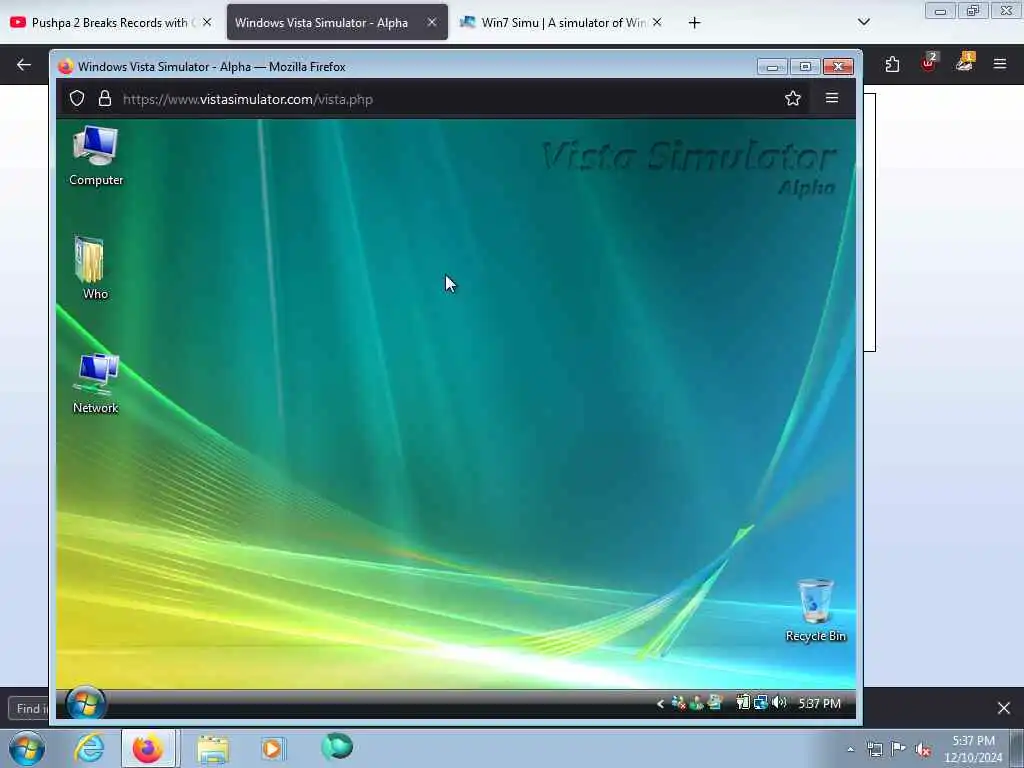Switch to Pushpa 2 Breaks Records tab

tap(112, 23)
